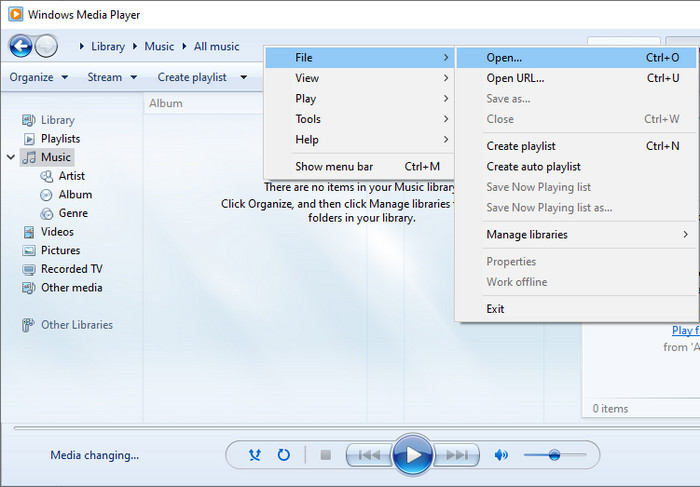The image size is (700, 487).
Task: Click the Create playlist toolbar button
Action: point(192,77)
